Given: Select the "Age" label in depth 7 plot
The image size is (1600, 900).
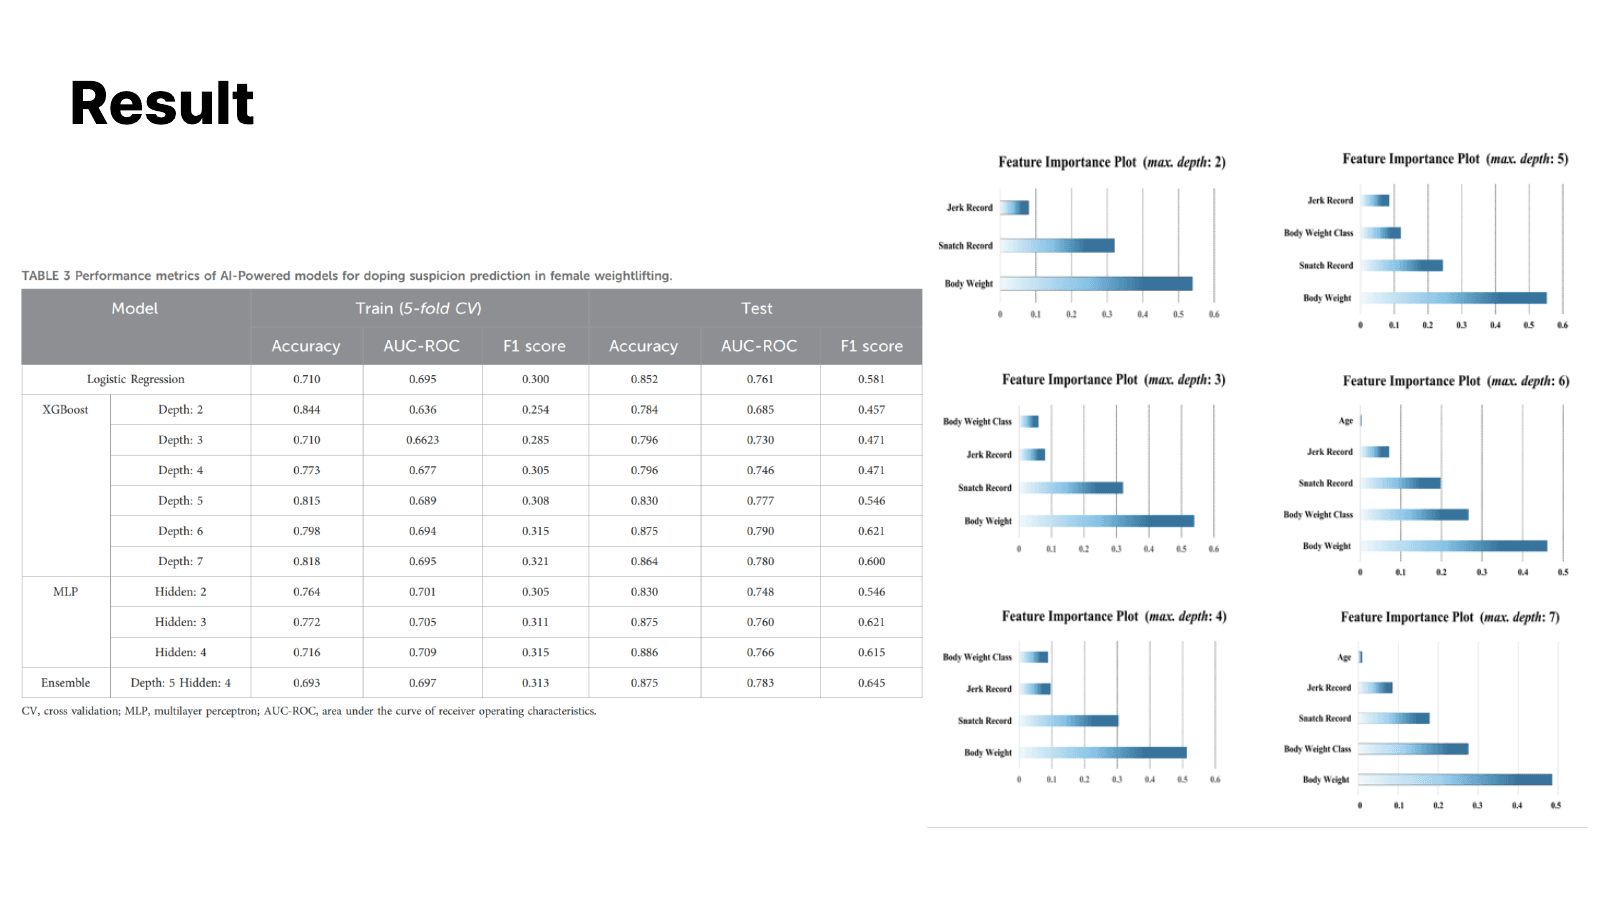Looking at the screenshot, I should [1344, 657].
